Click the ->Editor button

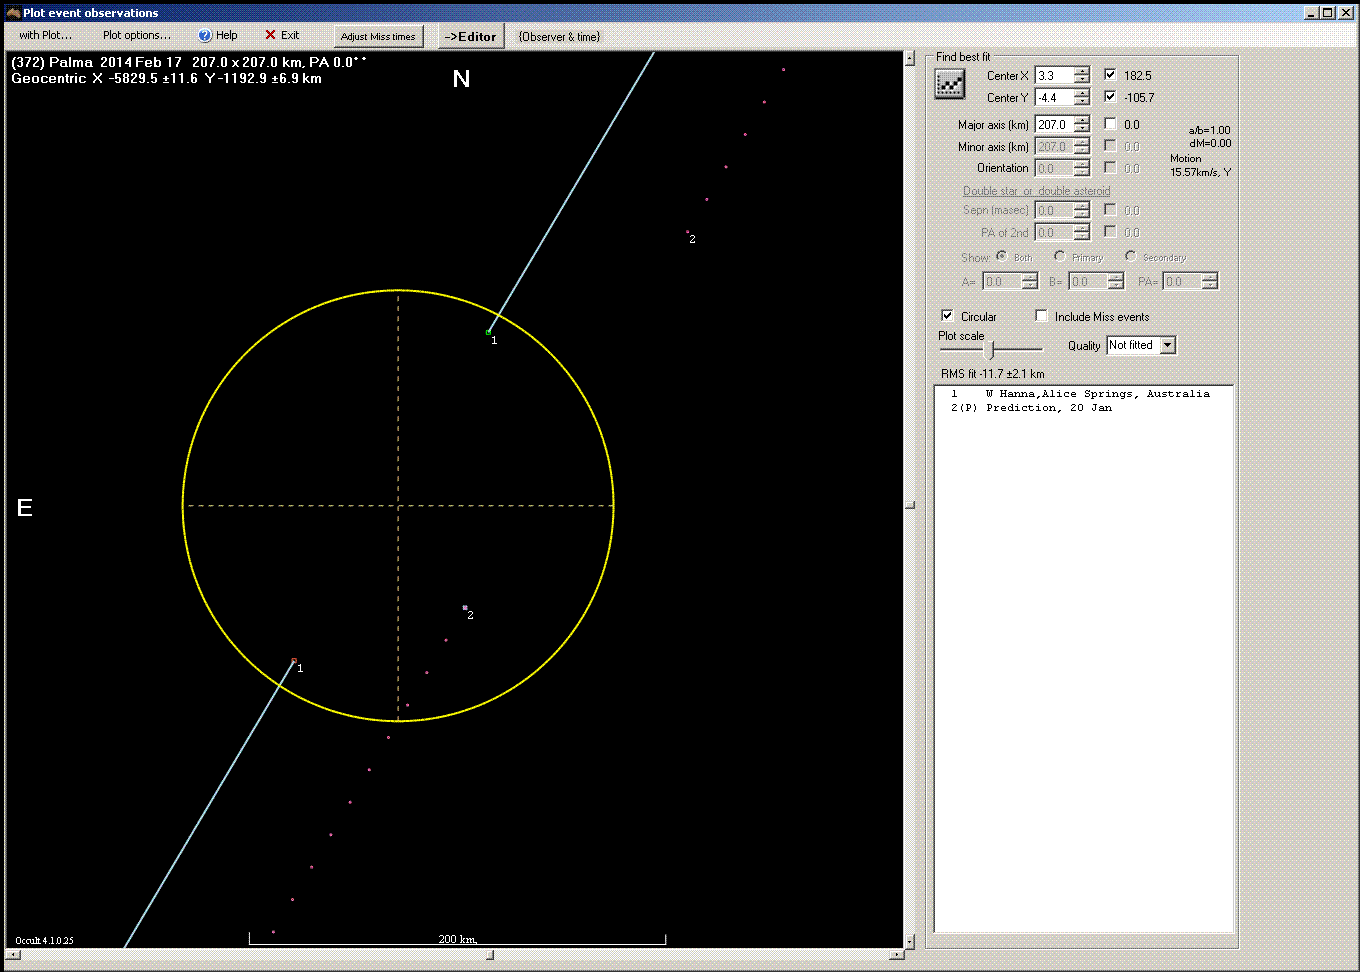click(x=470, y=37)
